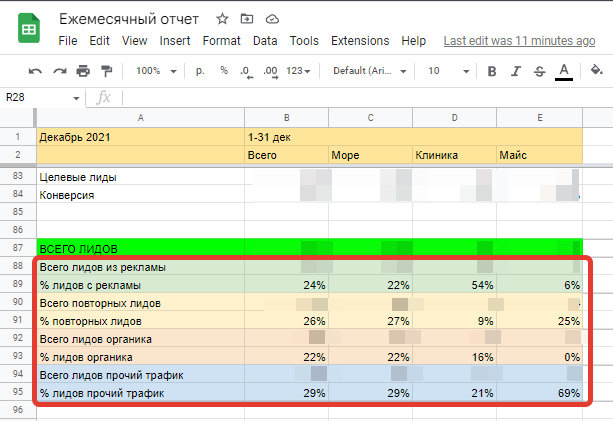Open the Default (Arial) font dropdown
The image size is (613, 421).
click(369, 71)
